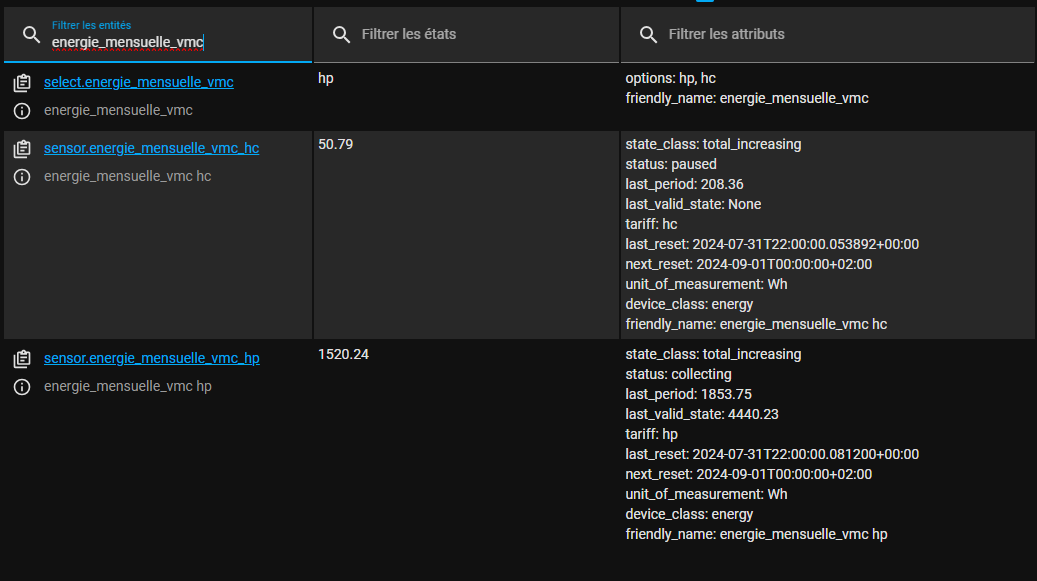Show more info for energie_mensuelle_vmc hc
The width and height of the screenshot is (1037, 581).
pyautogui.click(x=22, y=177)
